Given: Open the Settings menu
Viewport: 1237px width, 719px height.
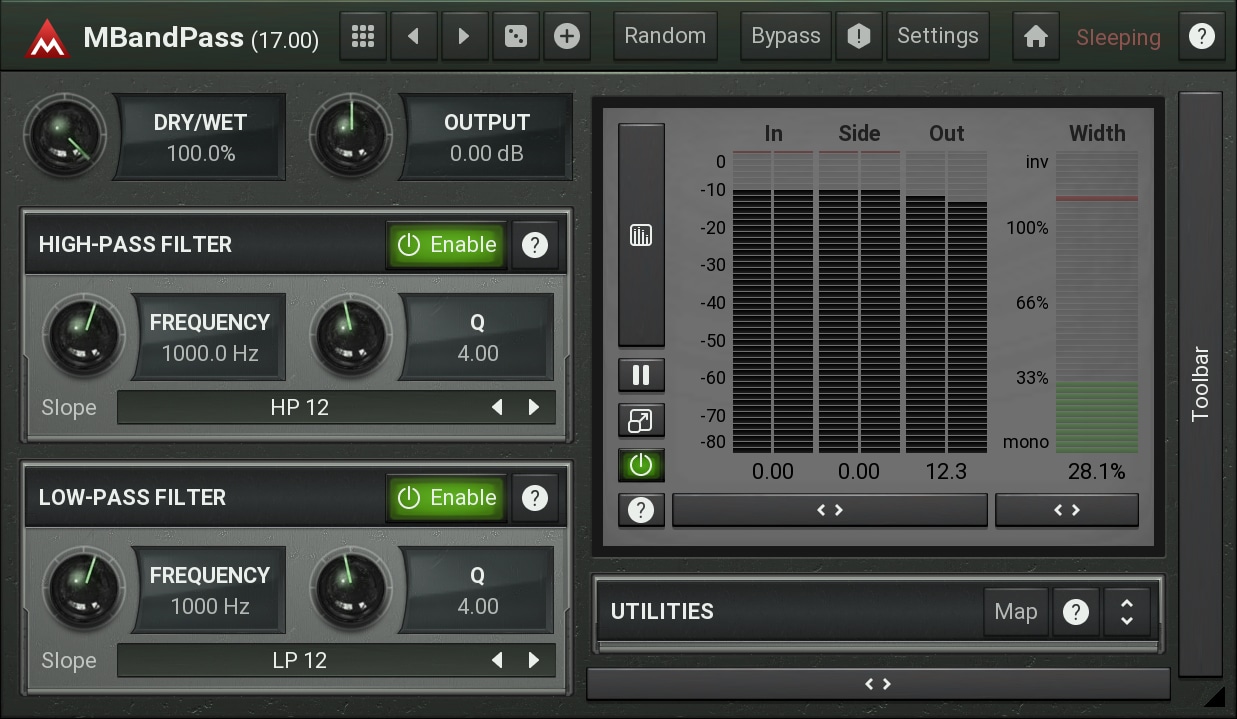Looking at the screenshot, I should point(937,37).
